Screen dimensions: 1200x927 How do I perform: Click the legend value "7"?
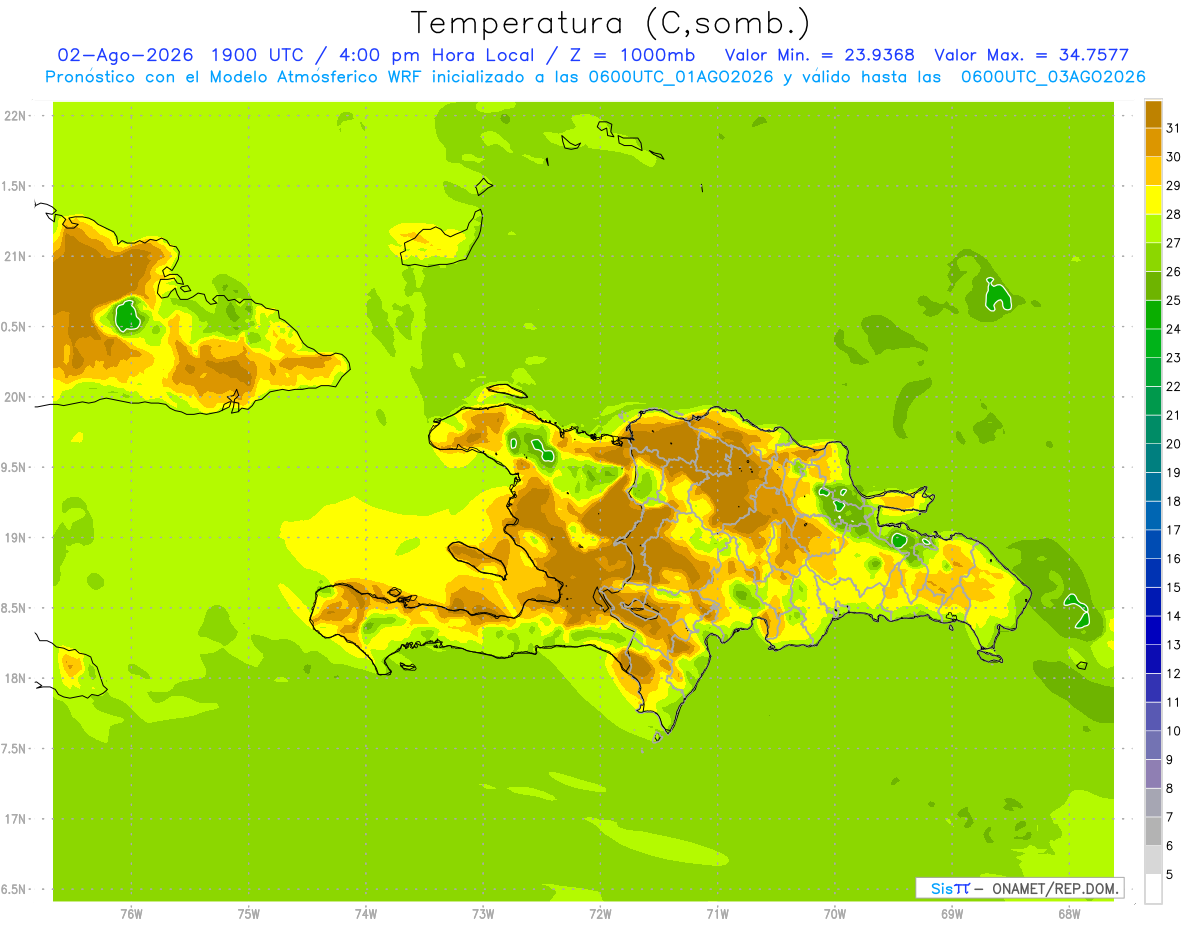(x=1169, y=817)
